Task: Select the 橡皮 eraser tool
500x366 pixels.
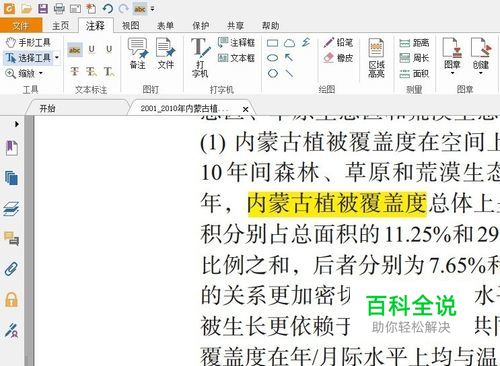Action: [x=338, y=58]
